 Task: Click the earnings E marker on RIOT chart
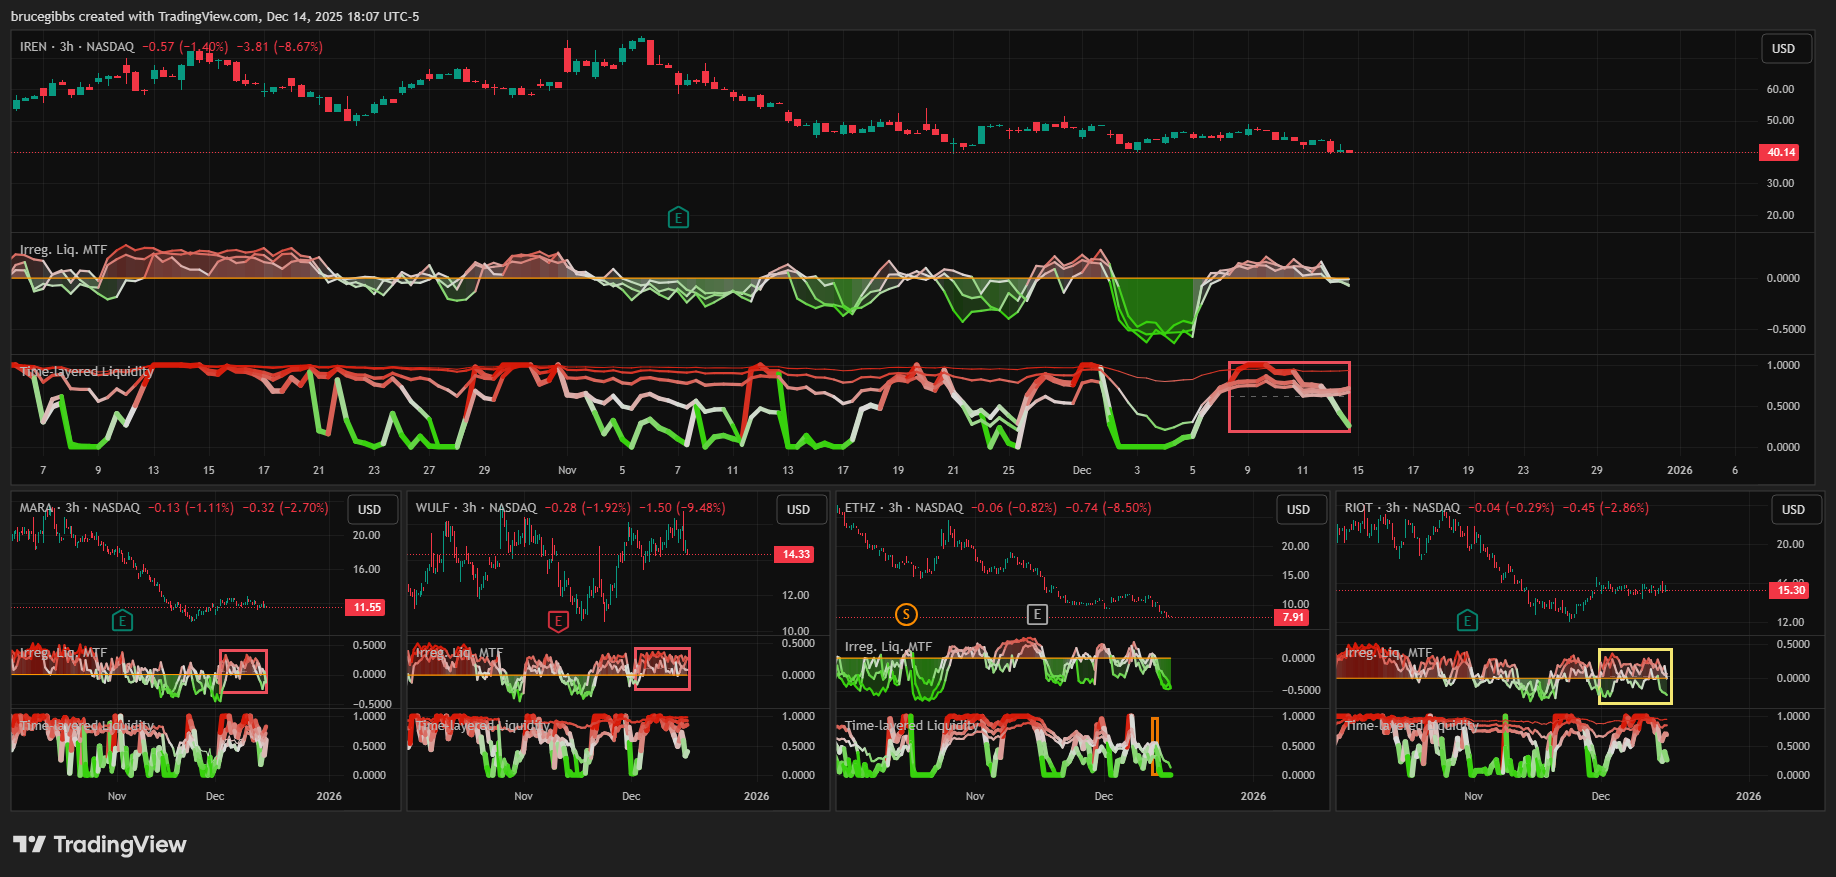pyautogui.click(x=1467, y=621)
